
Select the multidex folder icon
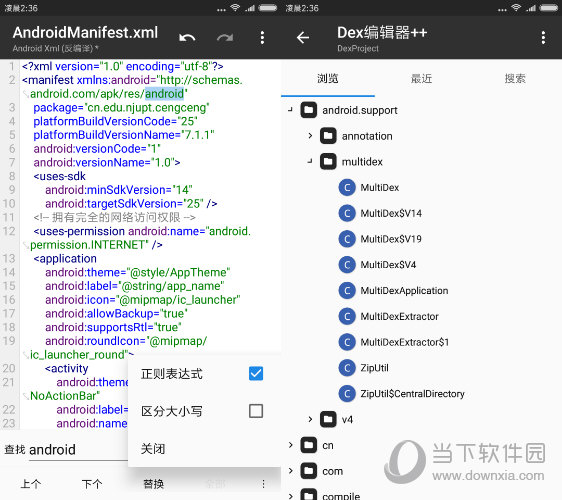(x=328, y=162)
